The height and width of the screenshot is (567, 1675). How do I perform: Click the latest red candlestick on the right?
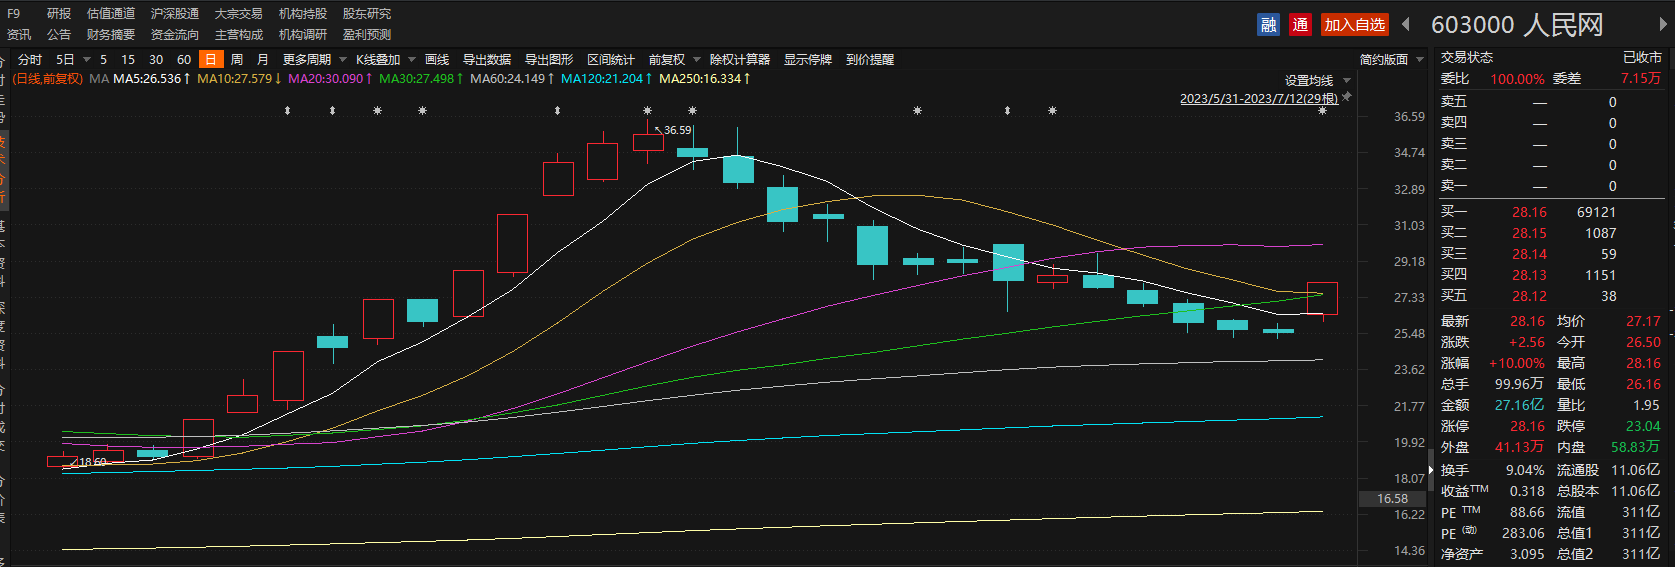pyautogui.click(x=1322, y=298)
